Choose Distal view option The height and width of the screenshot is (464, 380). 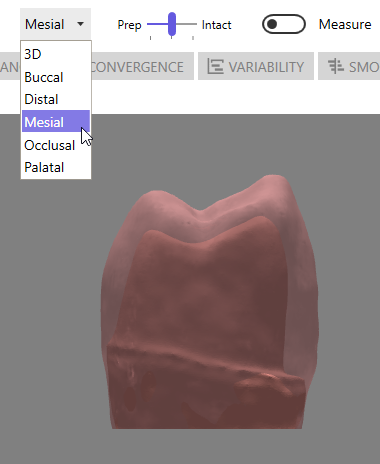56,99
